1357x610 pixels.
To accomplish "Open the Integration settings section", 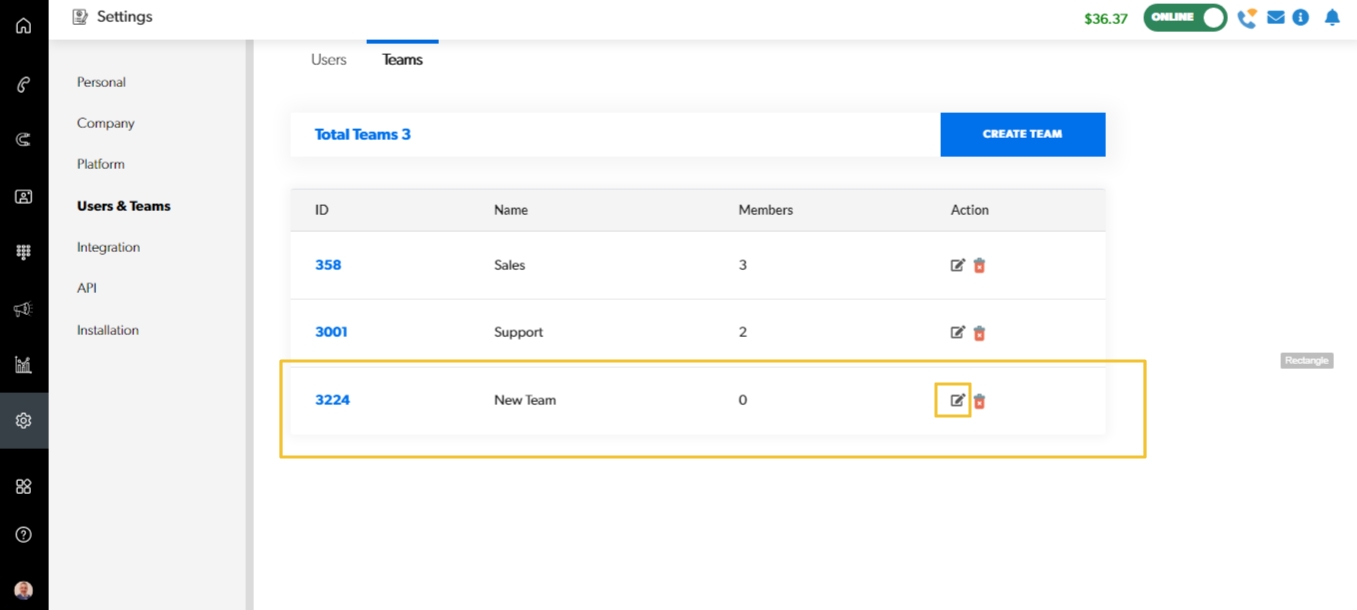I will pos(108,247).
